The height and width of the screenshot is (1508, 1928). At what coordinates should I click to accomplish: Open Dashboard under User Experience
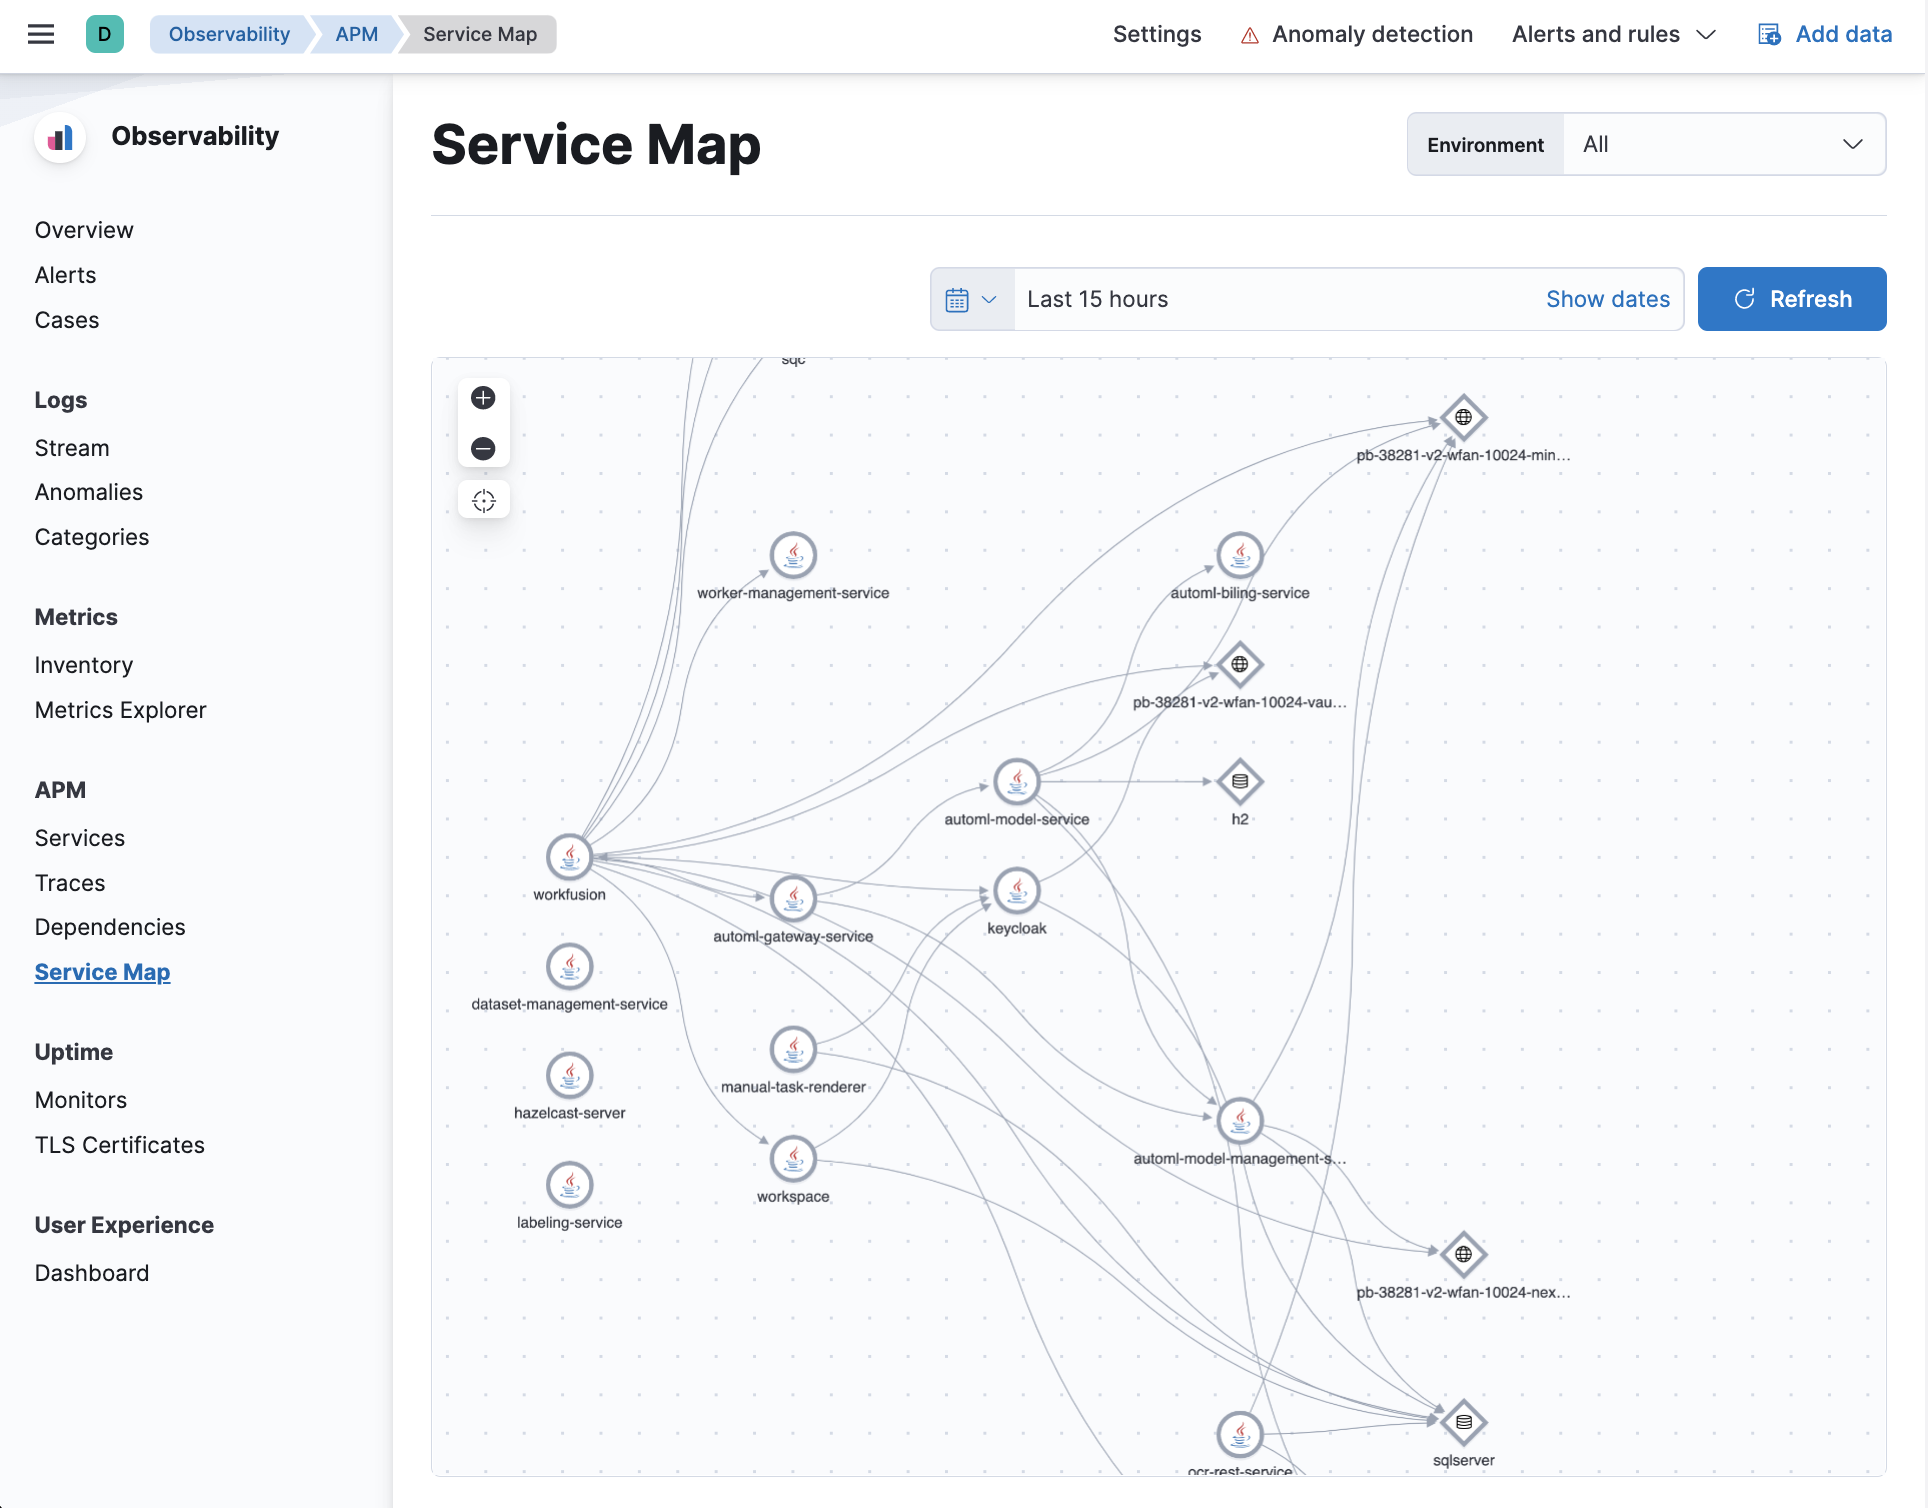pyautogui.click(x=92, y=1273)
